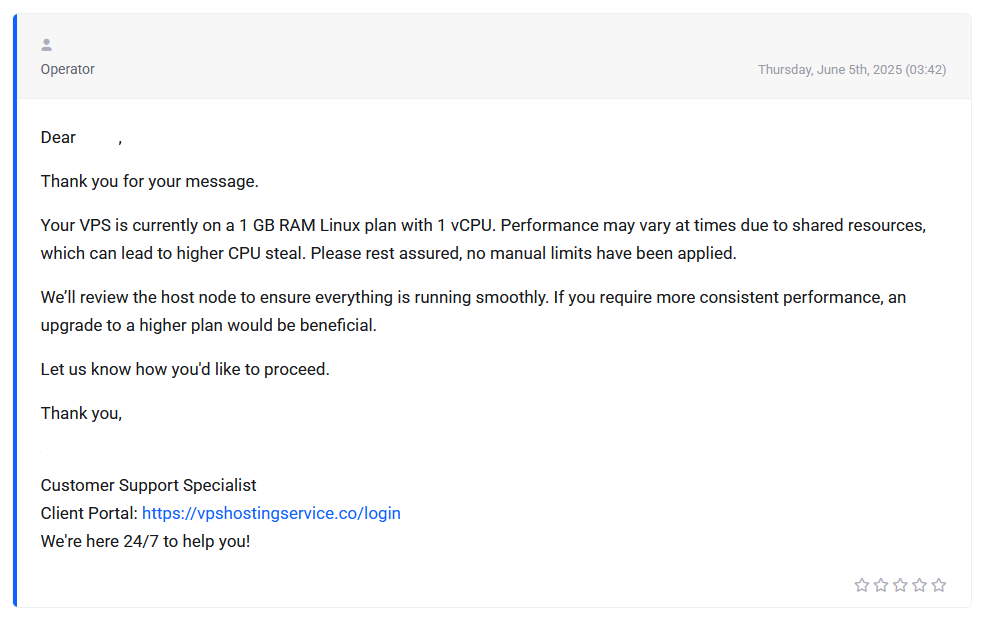
Task: Click the Operator name label
Action: 67,69
